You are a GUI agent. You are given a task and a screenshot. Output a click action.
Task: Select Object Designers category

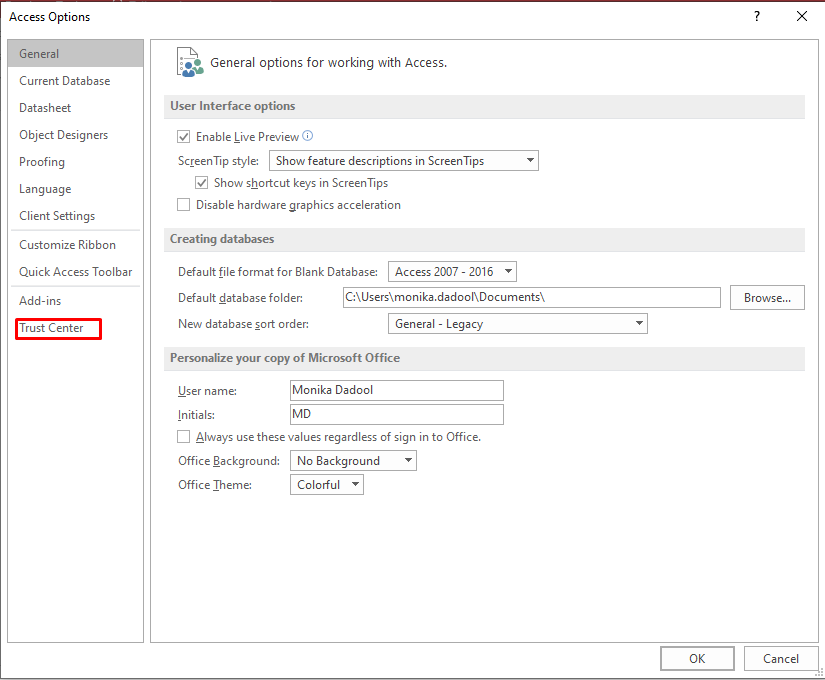coord(76,135)
